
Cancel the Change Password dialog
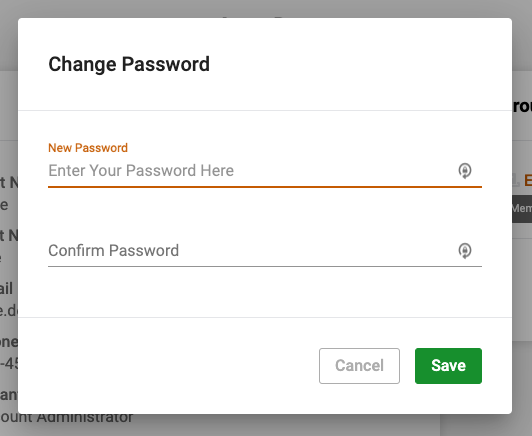tap(359, 366)
